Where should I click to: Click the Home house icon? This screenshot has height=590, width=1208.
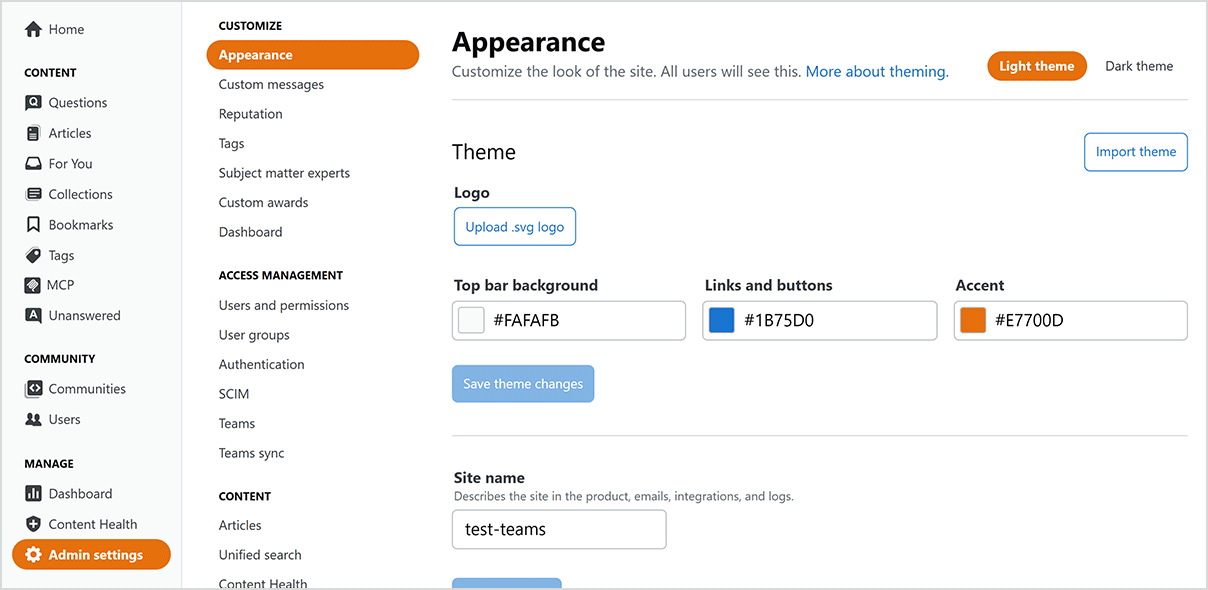pyautogui.click(x=33, y=30)
